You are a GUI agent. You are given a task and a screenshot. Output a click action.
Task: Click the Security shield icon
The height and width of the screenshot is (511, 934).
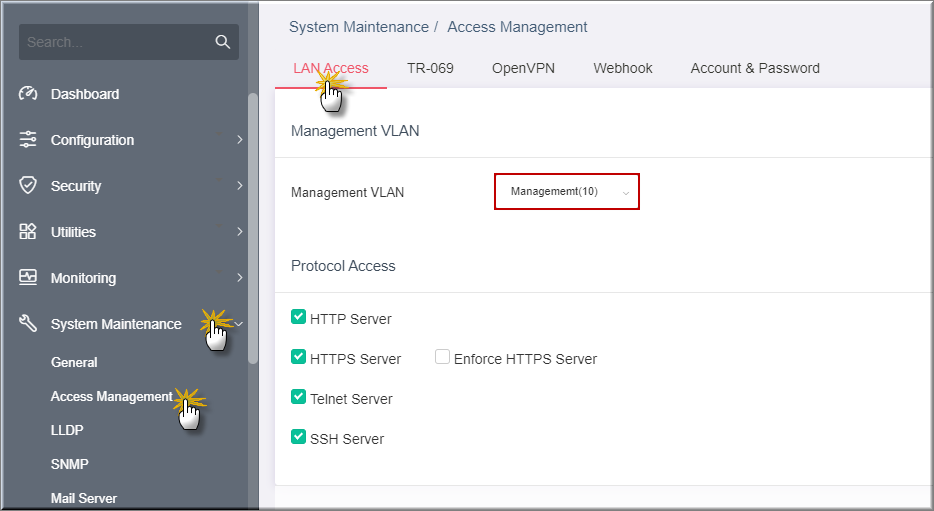click(27, 185)
